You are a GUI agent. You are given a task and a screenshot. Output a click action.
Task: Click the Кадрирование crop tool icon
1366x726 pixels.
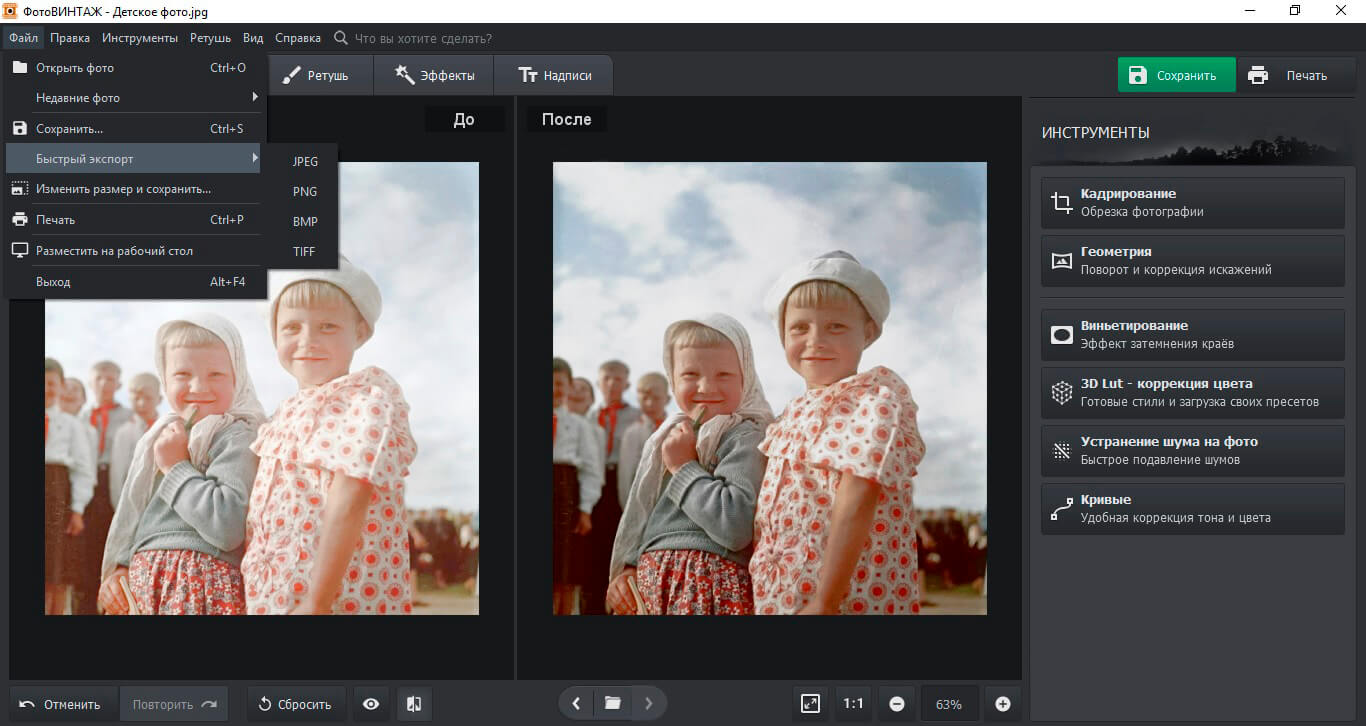point(1061,203)
